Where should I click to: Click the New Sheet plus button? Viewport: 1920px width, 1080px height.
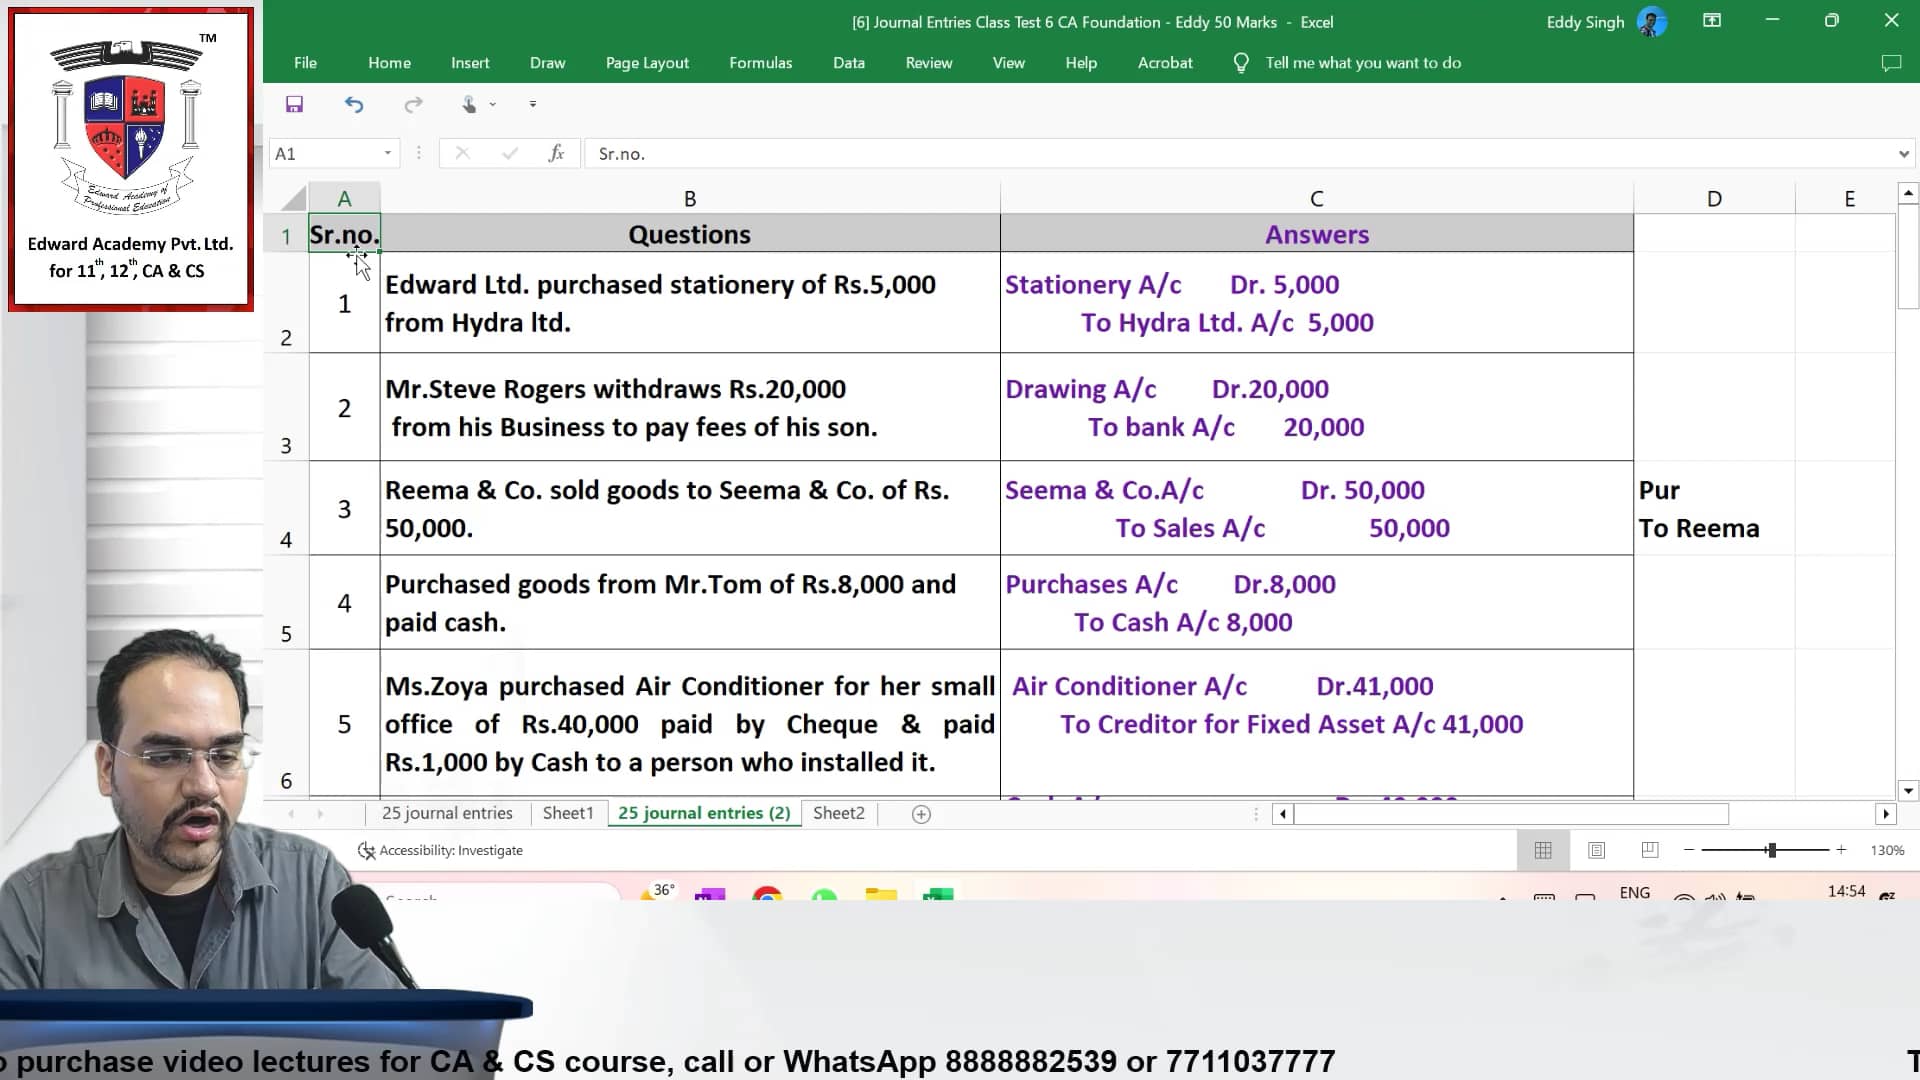[921, 814]
